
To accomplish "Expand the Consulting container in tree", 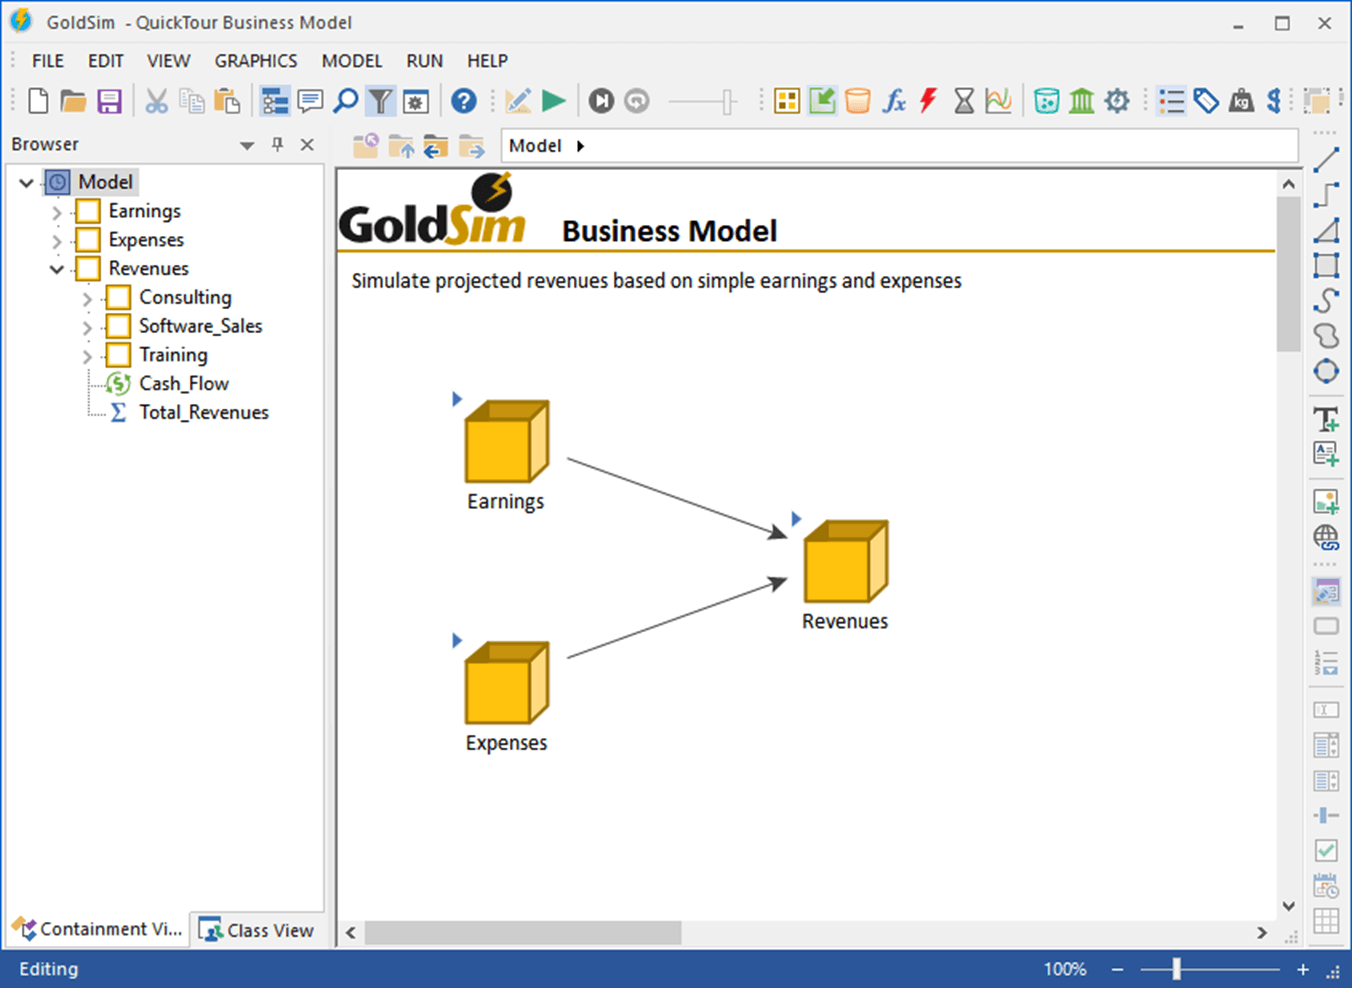I will click(x=87, y=298).
